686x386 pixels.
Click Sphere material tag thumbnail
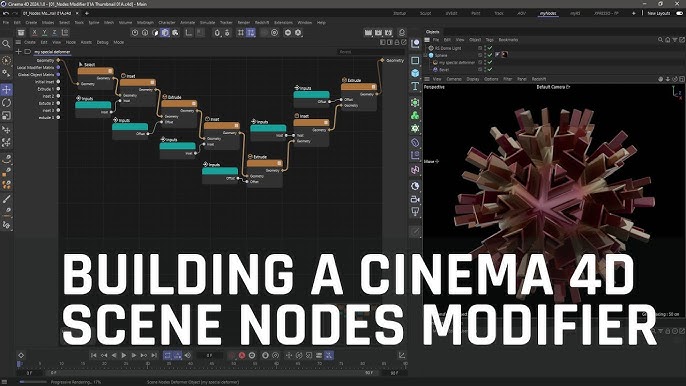click(x=504, y=55)
